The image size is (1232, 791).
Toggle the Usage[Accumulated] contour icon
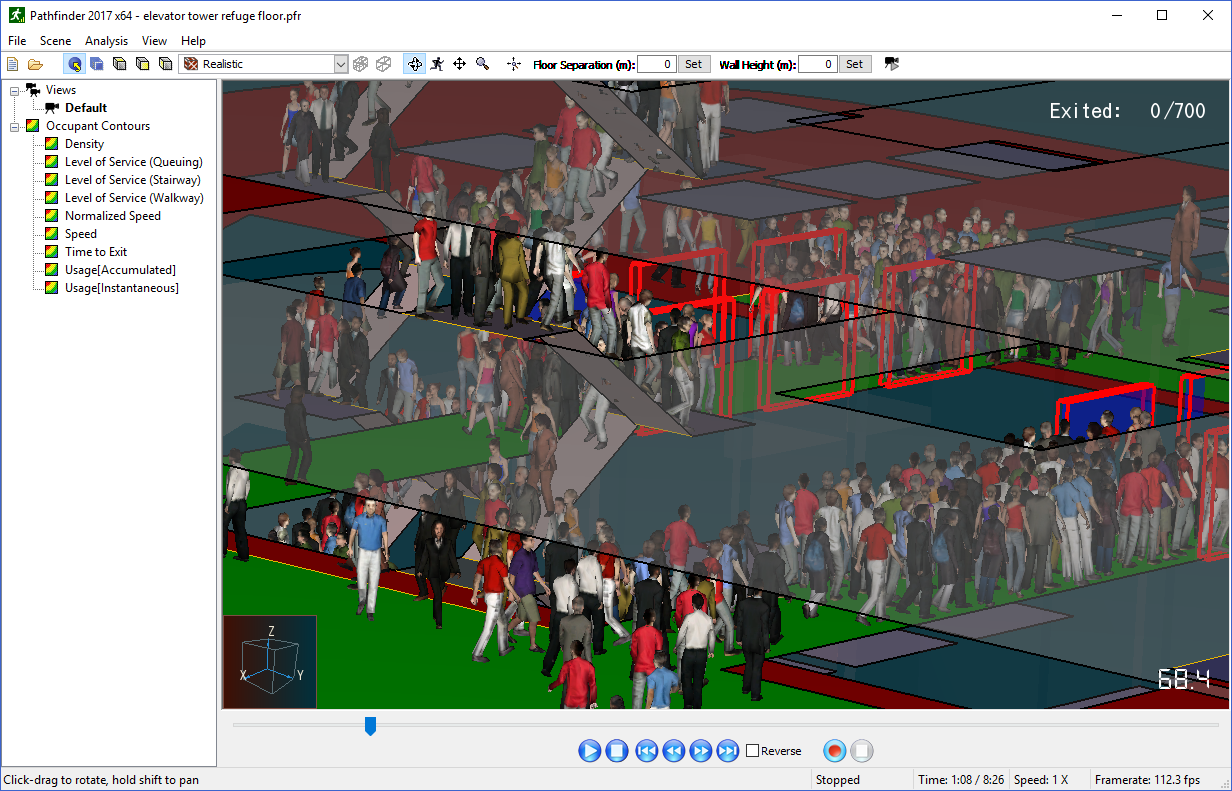pyautogui.click(x=54, y=270)
